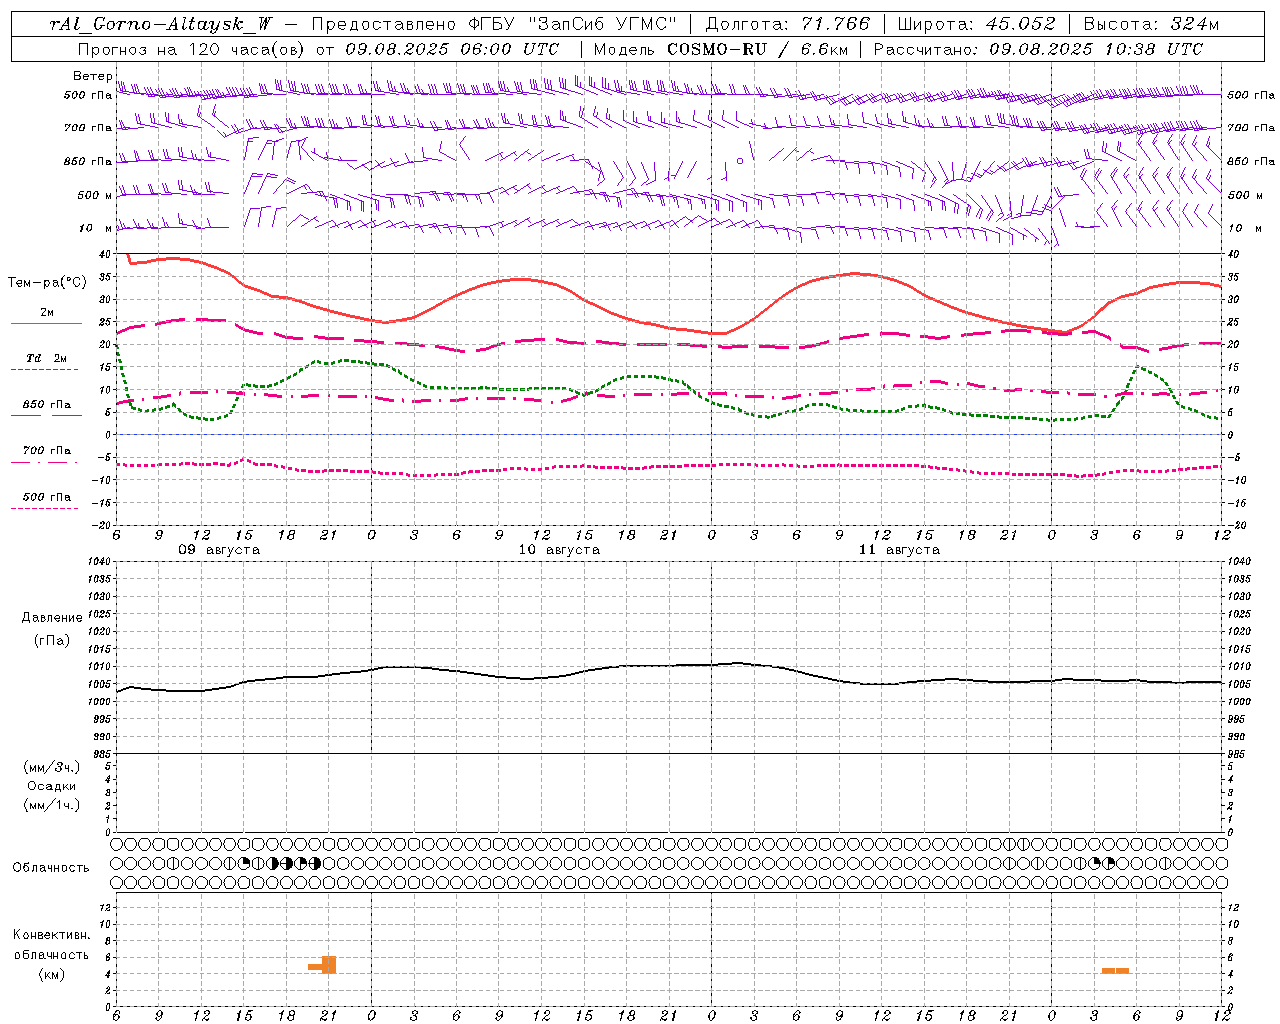The width and height of the screenshot is (1280, 1024).
Task: Click the Давление pressure chart title
Action: pyautogui.click(x=52, y=618)
